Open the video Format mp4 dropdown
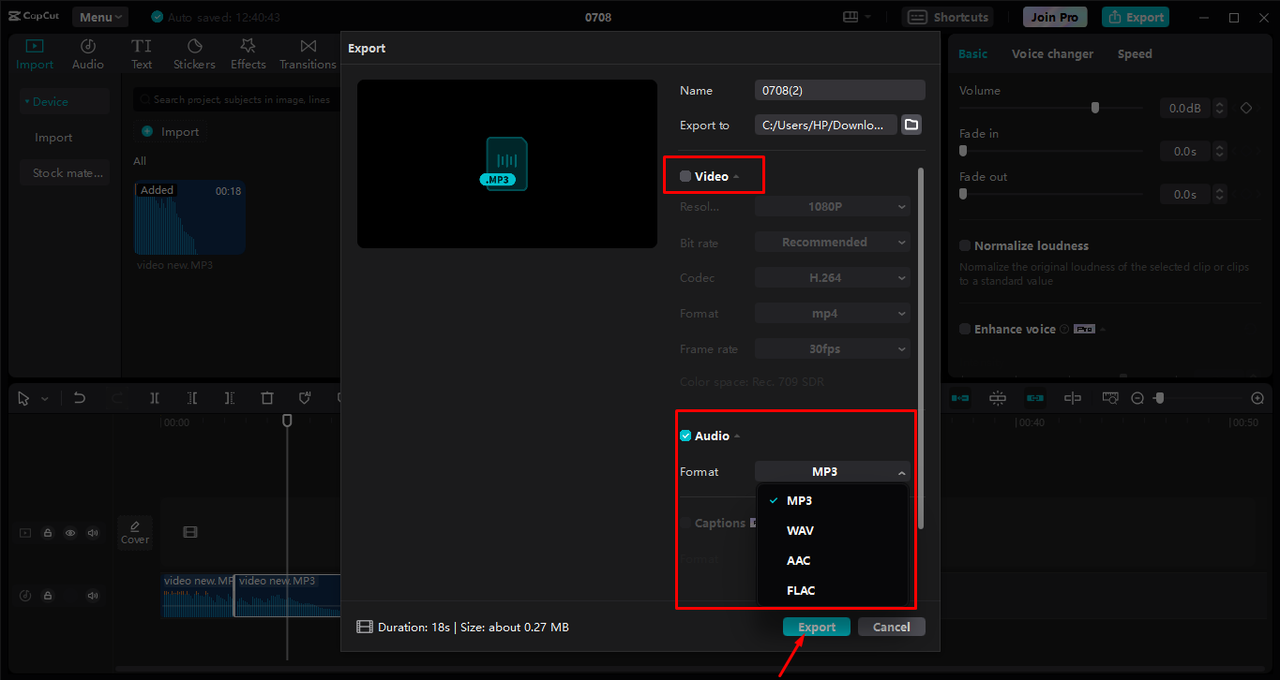This screenshot has height=680, width=1280. coord(833,313)
